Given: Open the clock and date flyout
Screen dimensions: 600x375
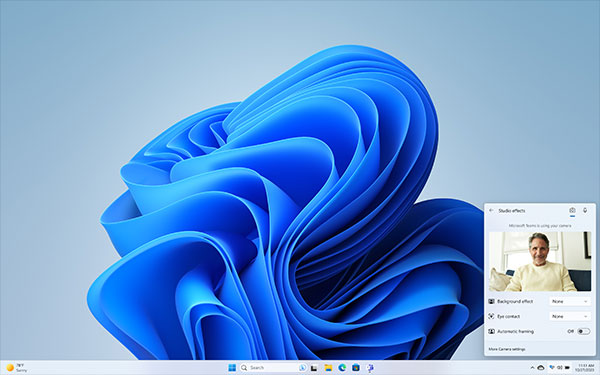Looking at the screenshot, I should point(586,368).
